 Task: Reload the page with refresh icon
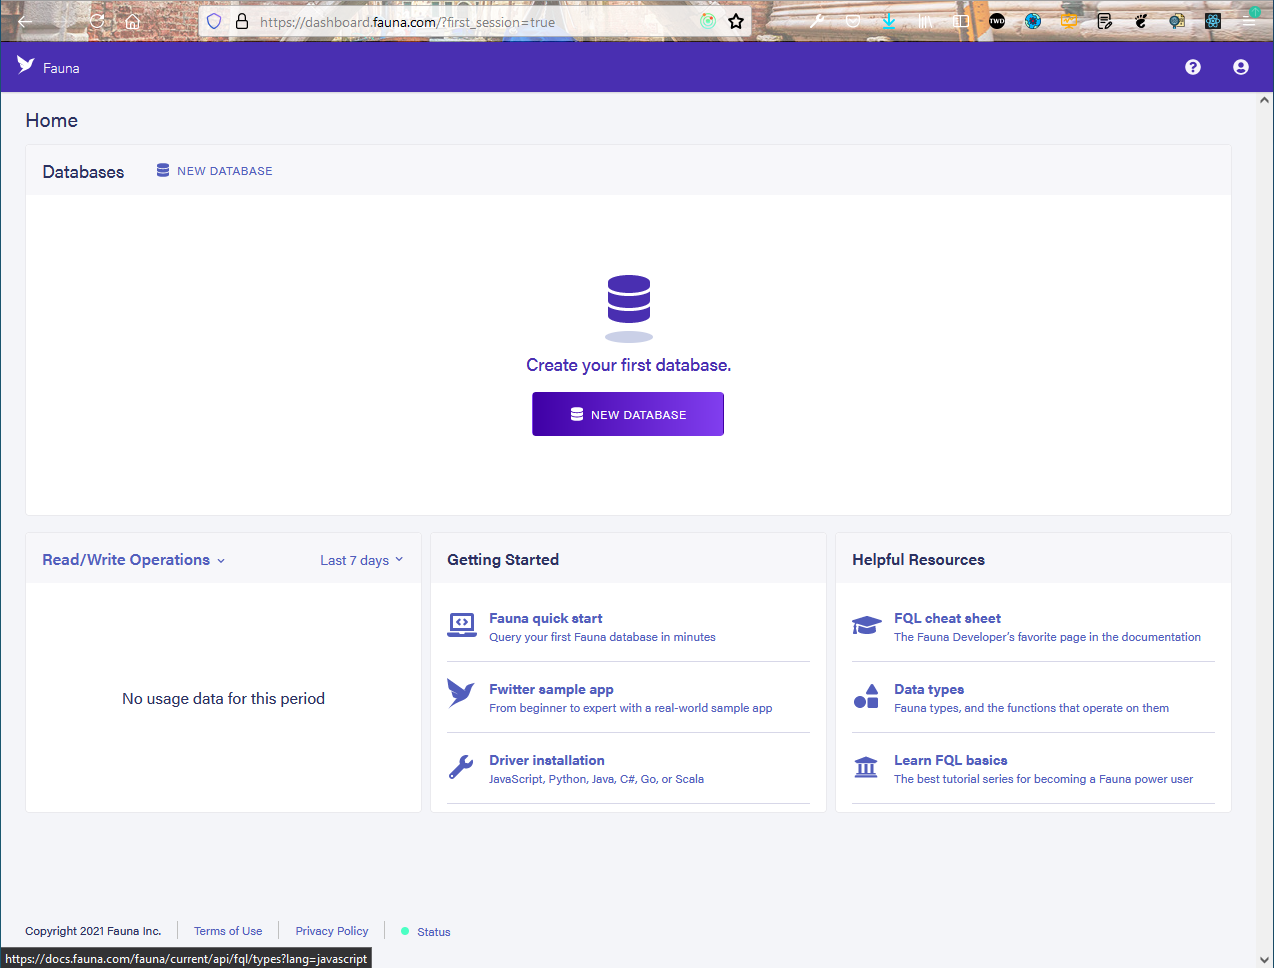(x=97, y=21)
